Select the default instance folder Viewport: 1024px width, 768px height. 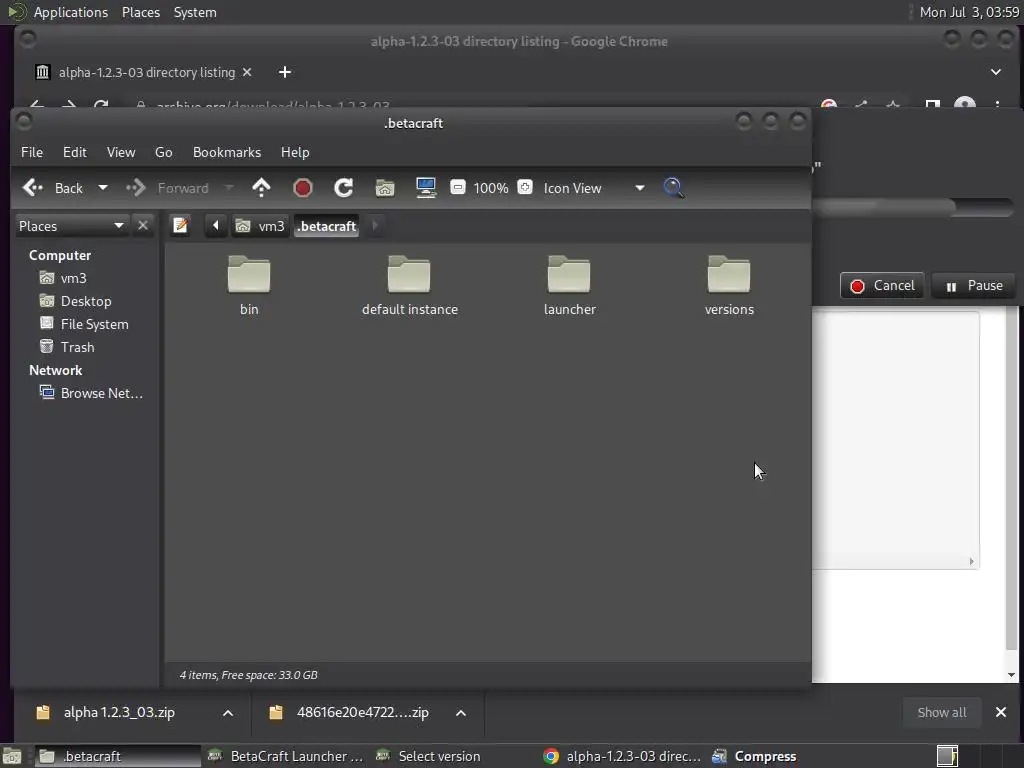tap(409, 285)
